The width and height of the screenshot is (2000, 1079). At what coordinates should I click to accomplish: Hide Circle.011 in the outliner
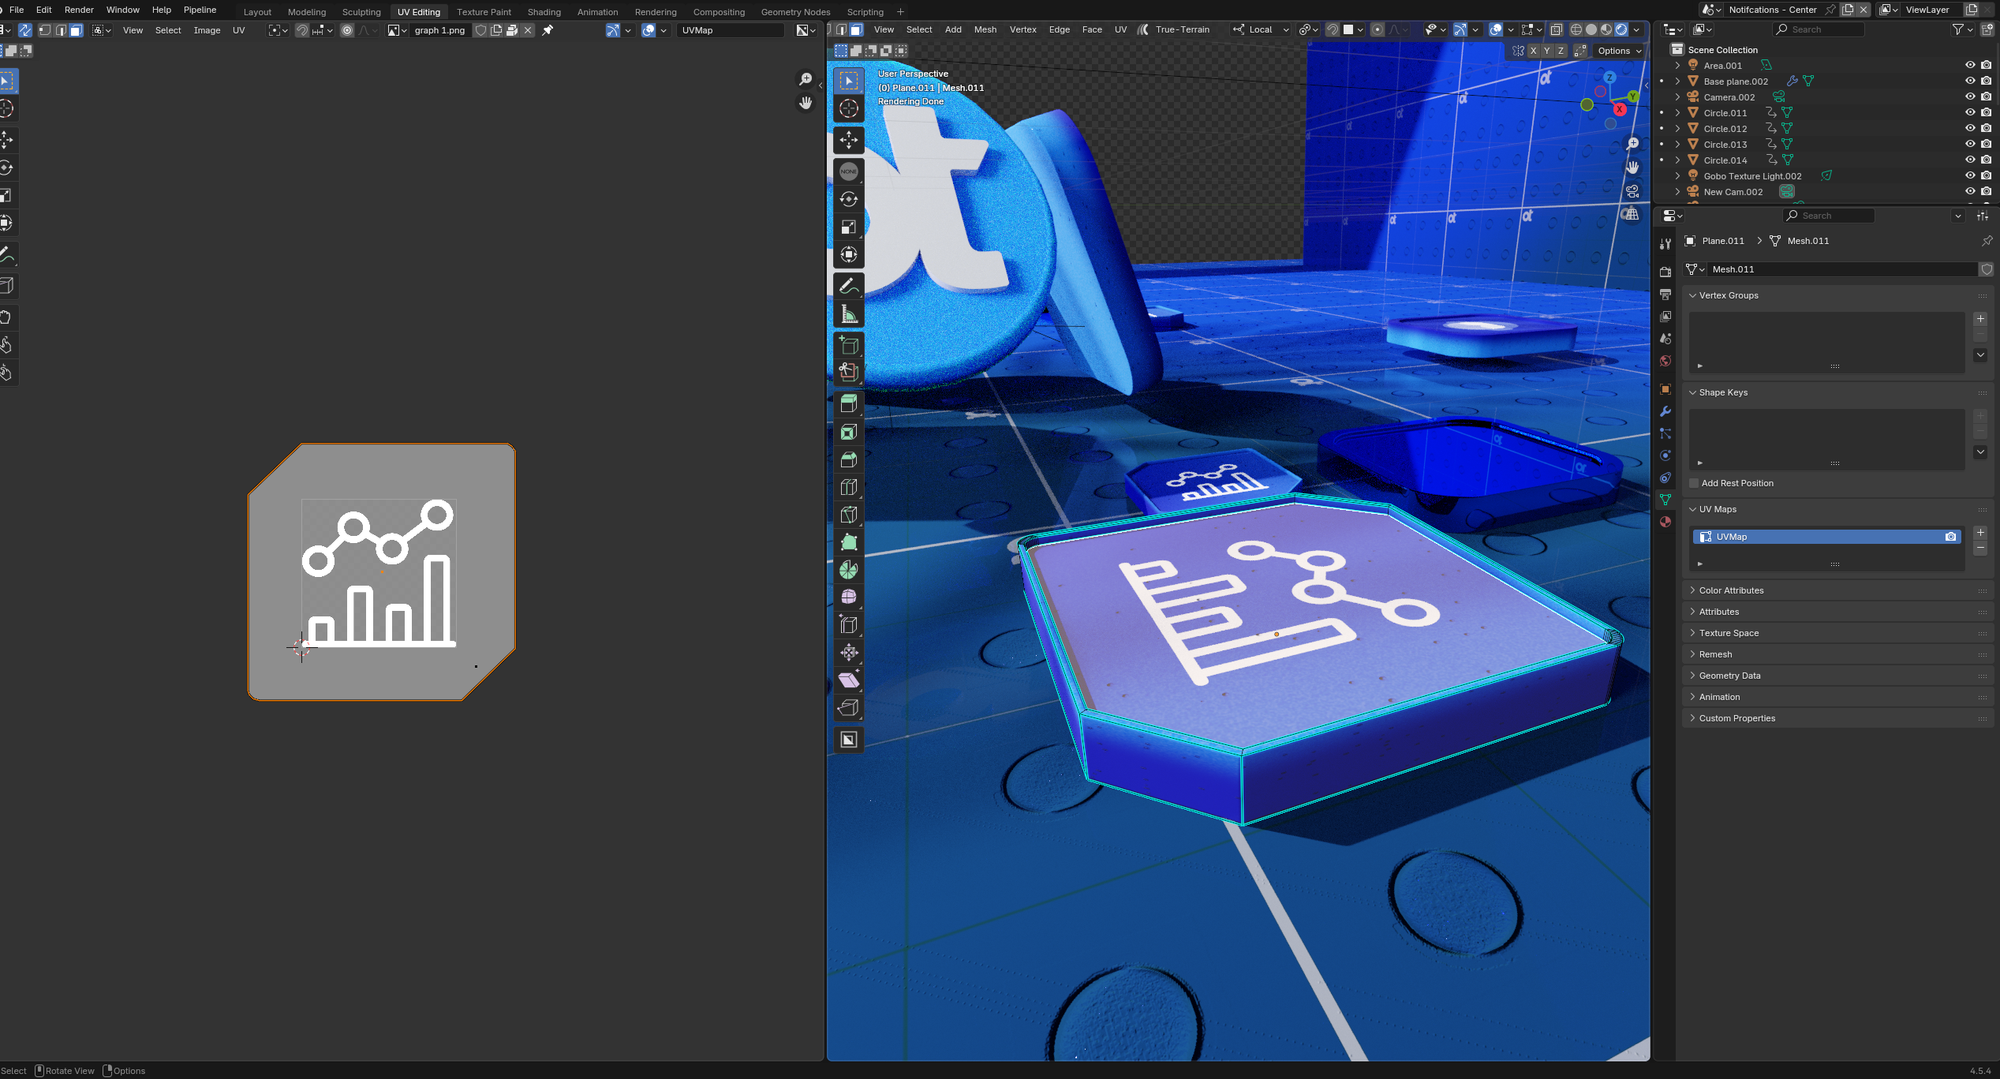[x=1969, y=113]
